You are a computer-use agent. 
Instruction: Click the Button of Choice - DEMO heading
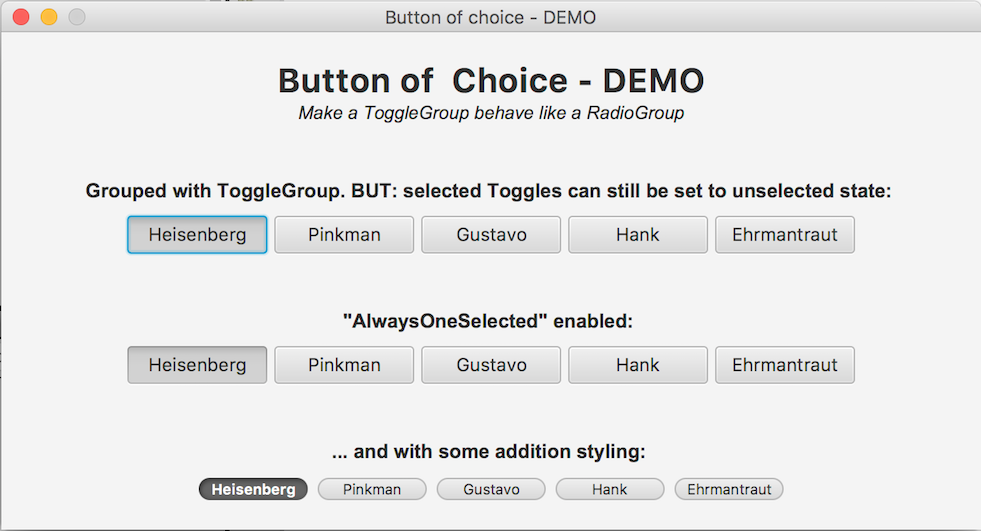coord(491,81)
